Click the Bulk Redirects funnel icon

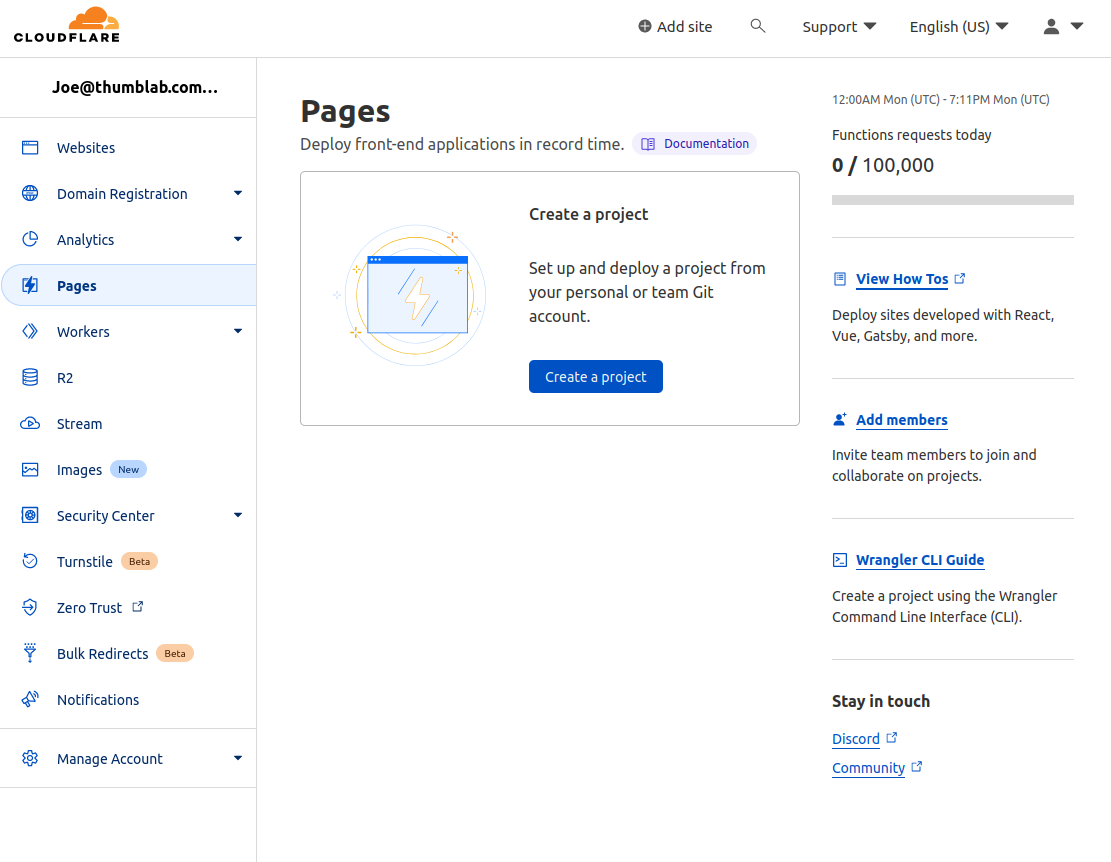coord(30,653)
